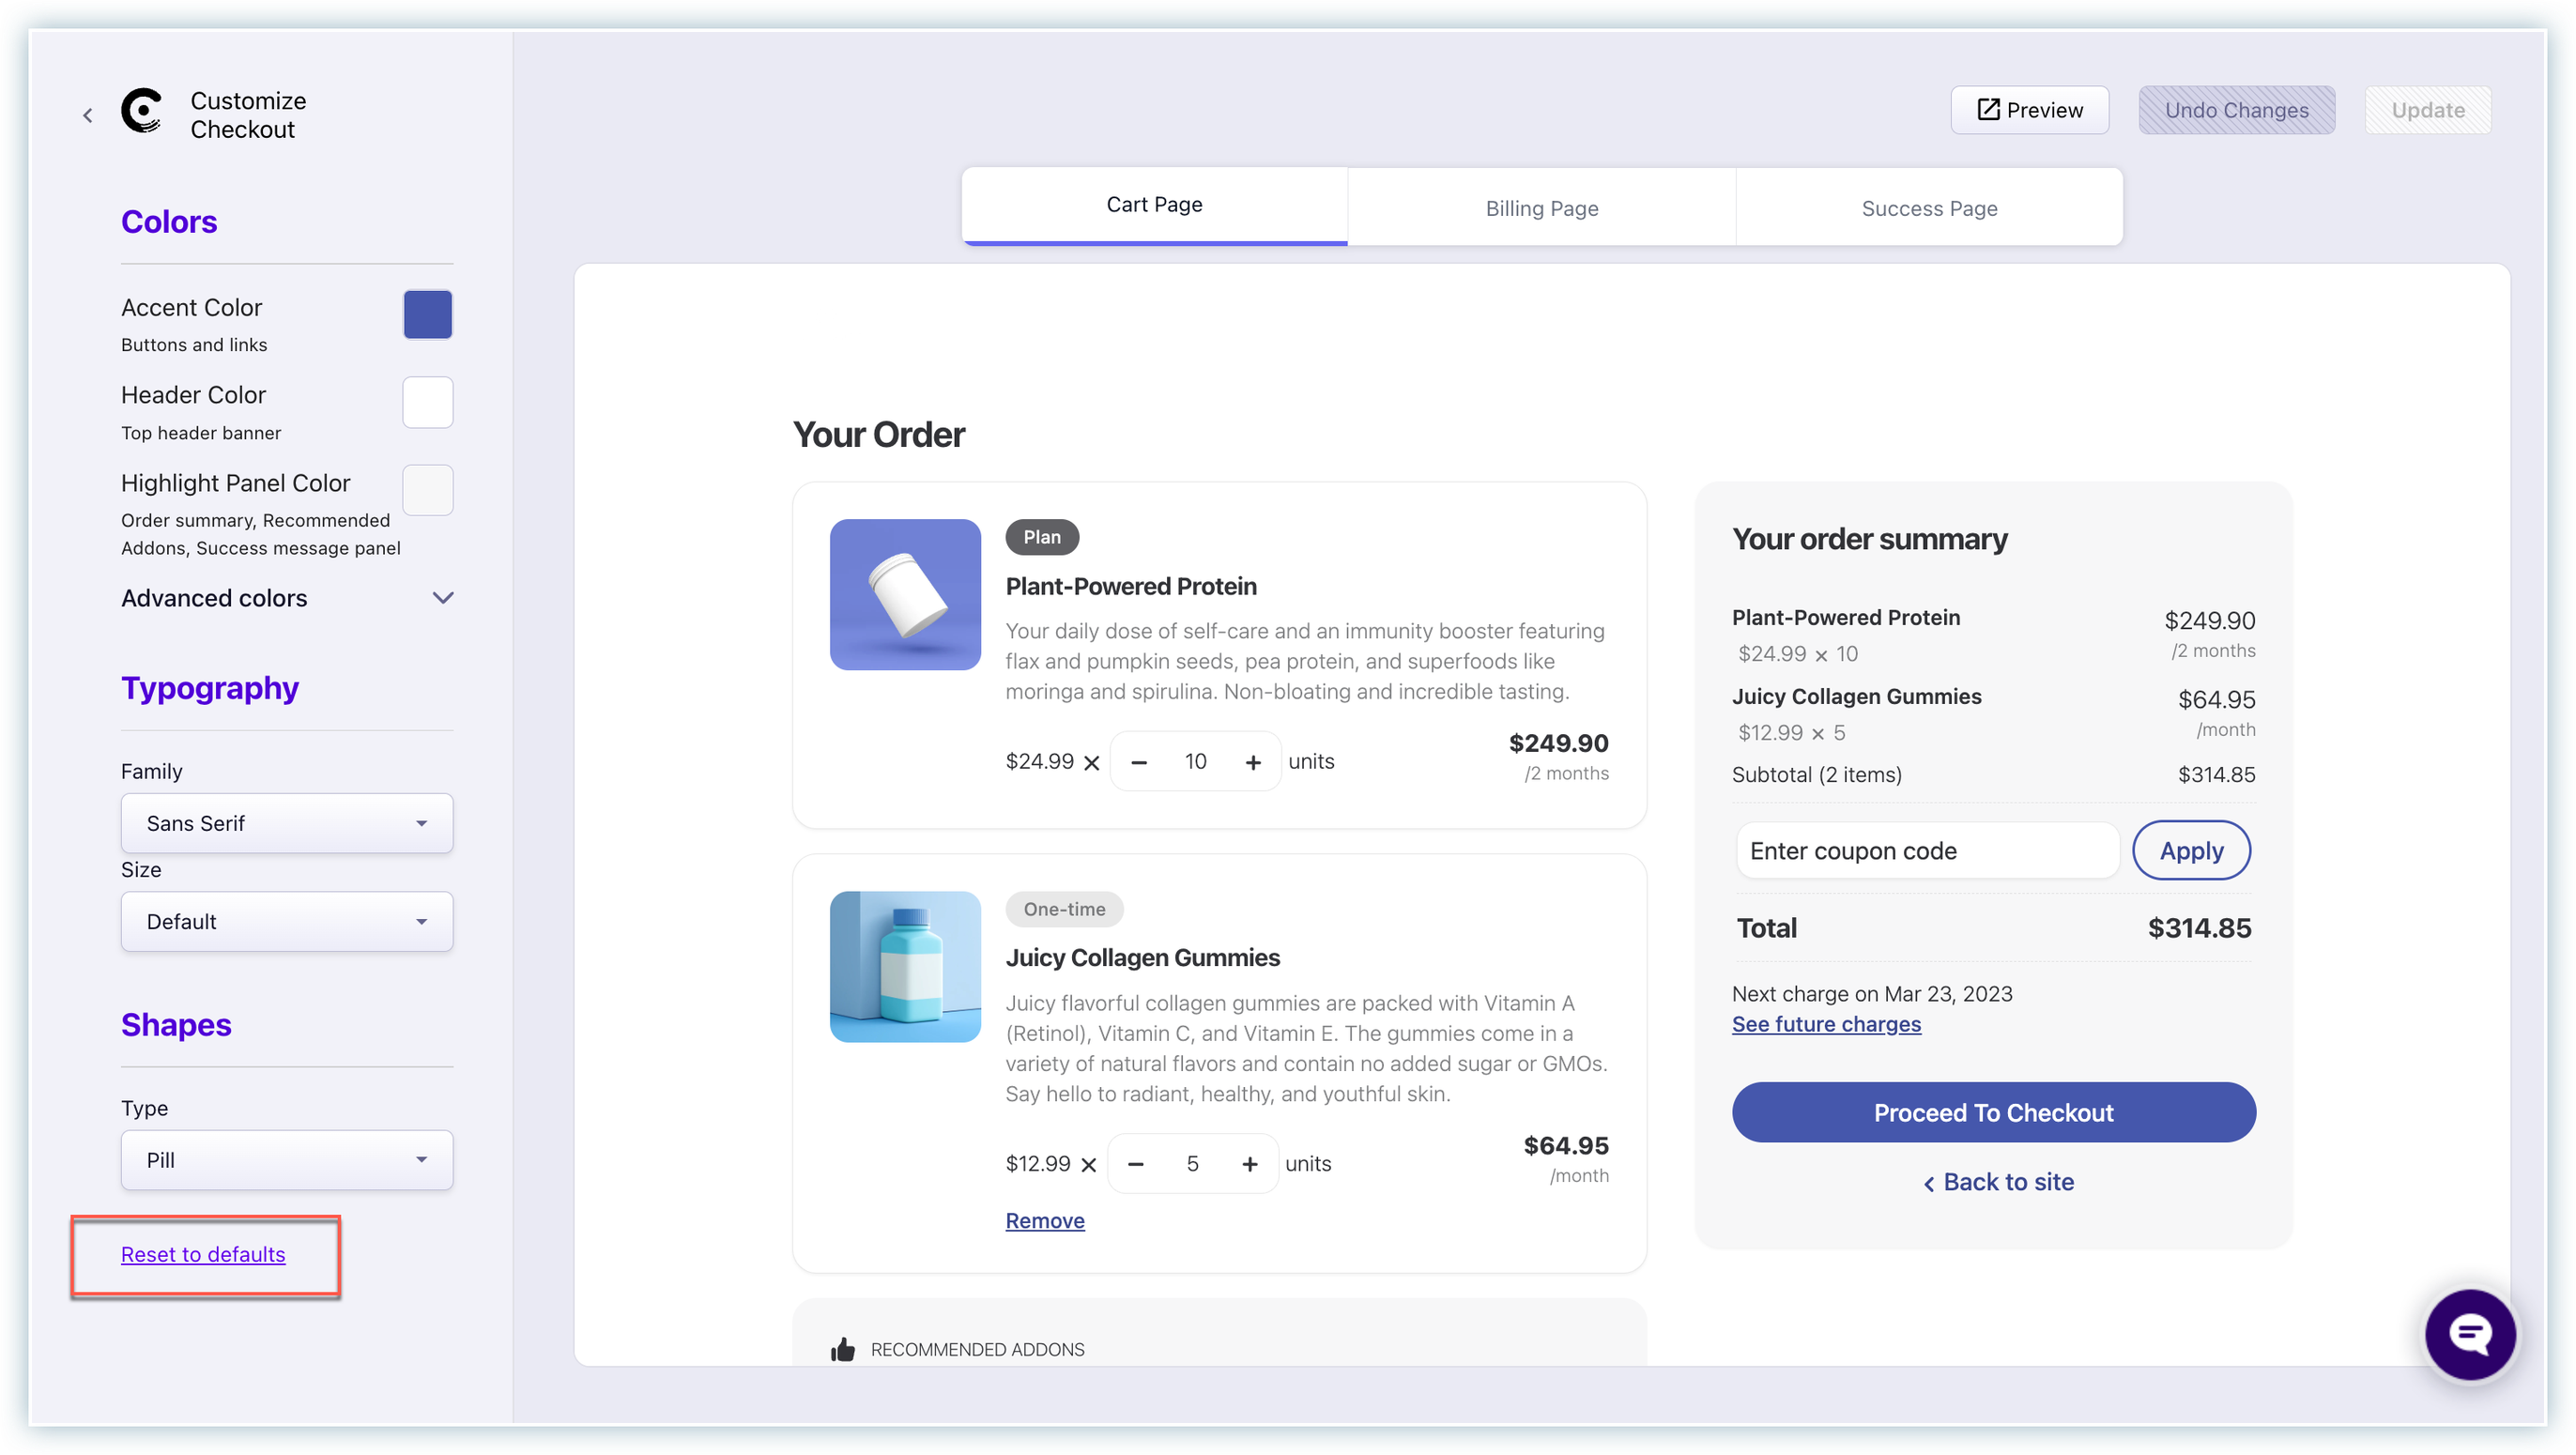This screenshot has height=1455, width=2576.
Task: Click the quantity value 10 field
Action: click(x=1196, y=762)
